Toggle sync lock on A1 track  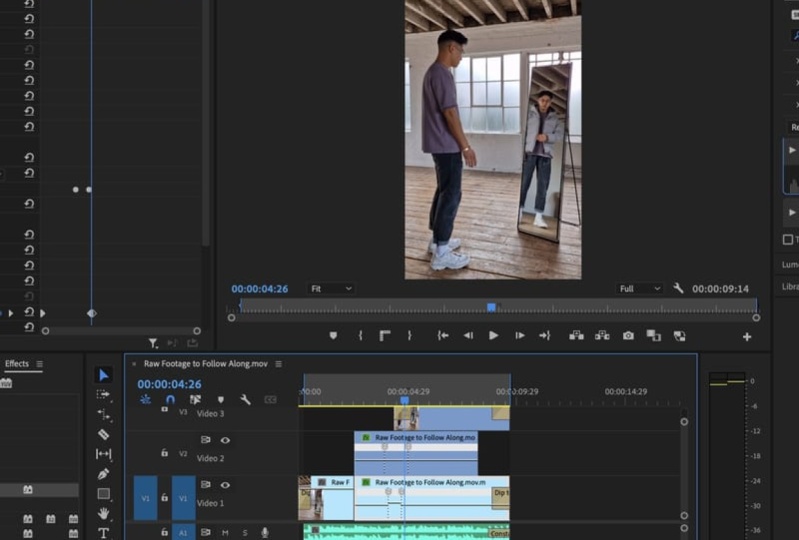pyautogui.click(x=205, y=532)
